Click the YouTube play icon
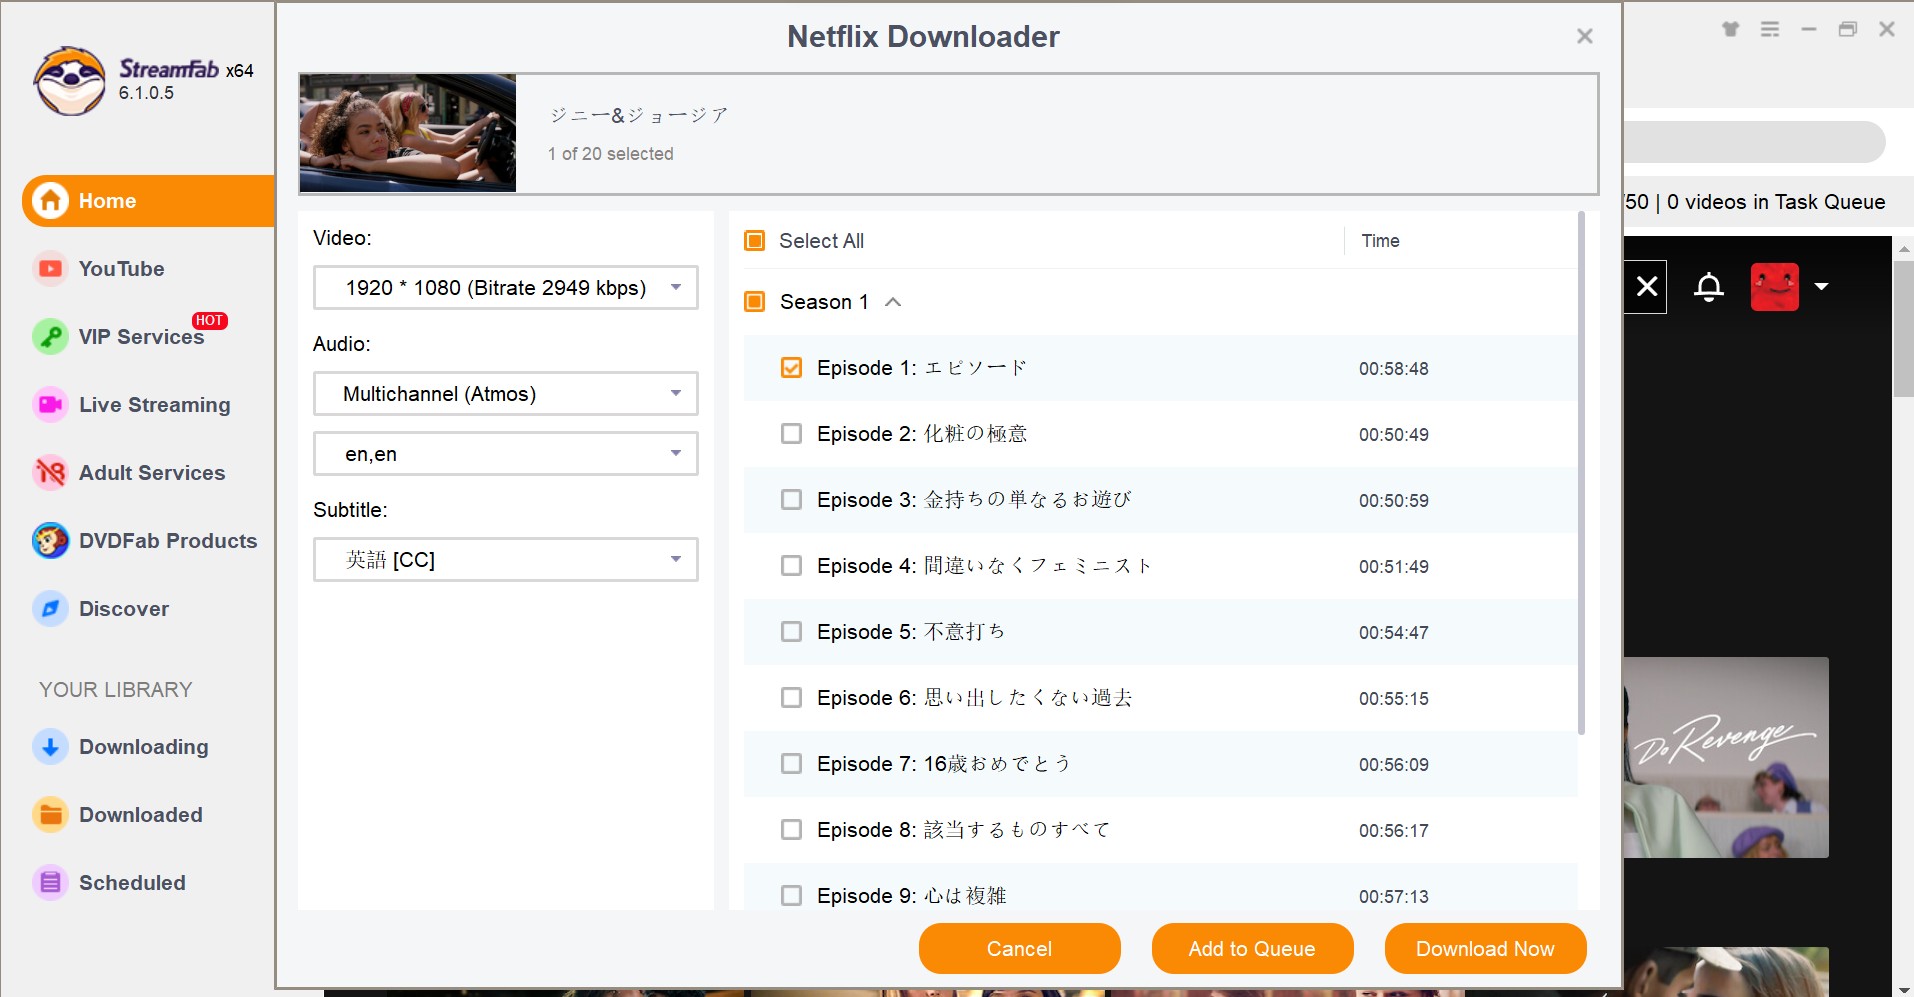Image resolution: width=1914 pixels, height=997 pixels. coord(50,269)
